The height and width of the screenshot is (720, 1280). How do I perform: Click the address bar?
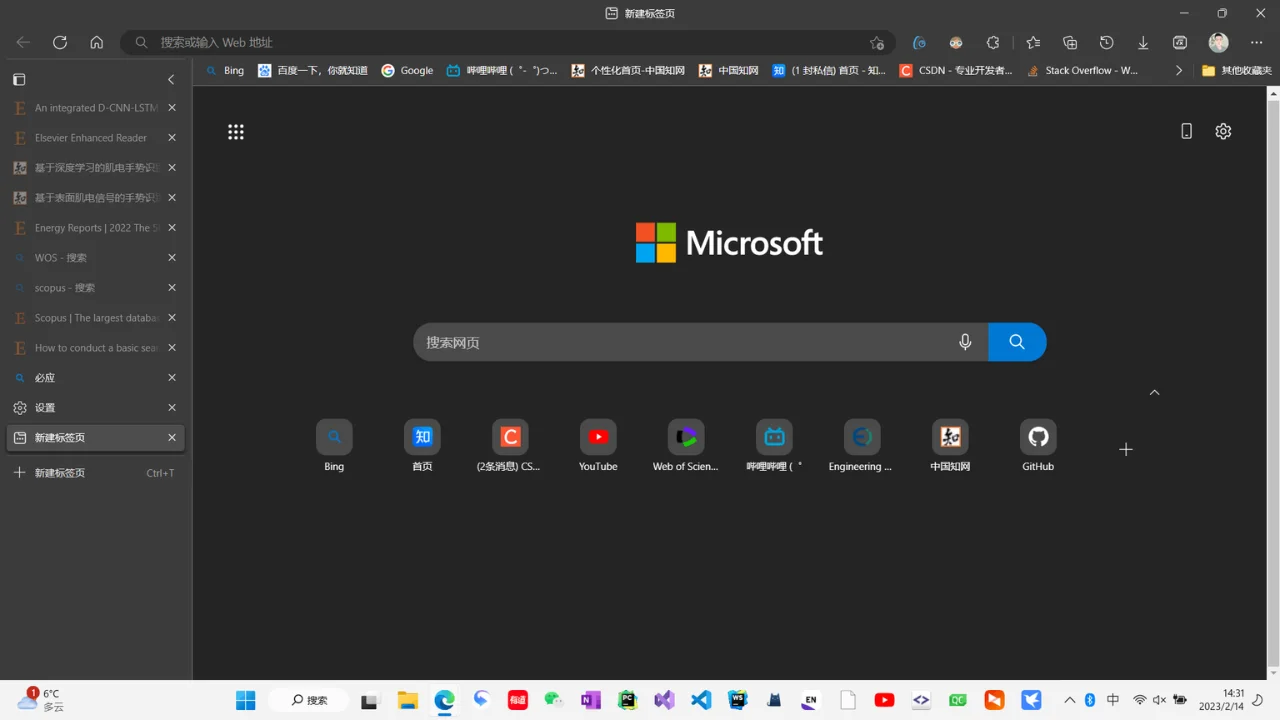[508, 43]
